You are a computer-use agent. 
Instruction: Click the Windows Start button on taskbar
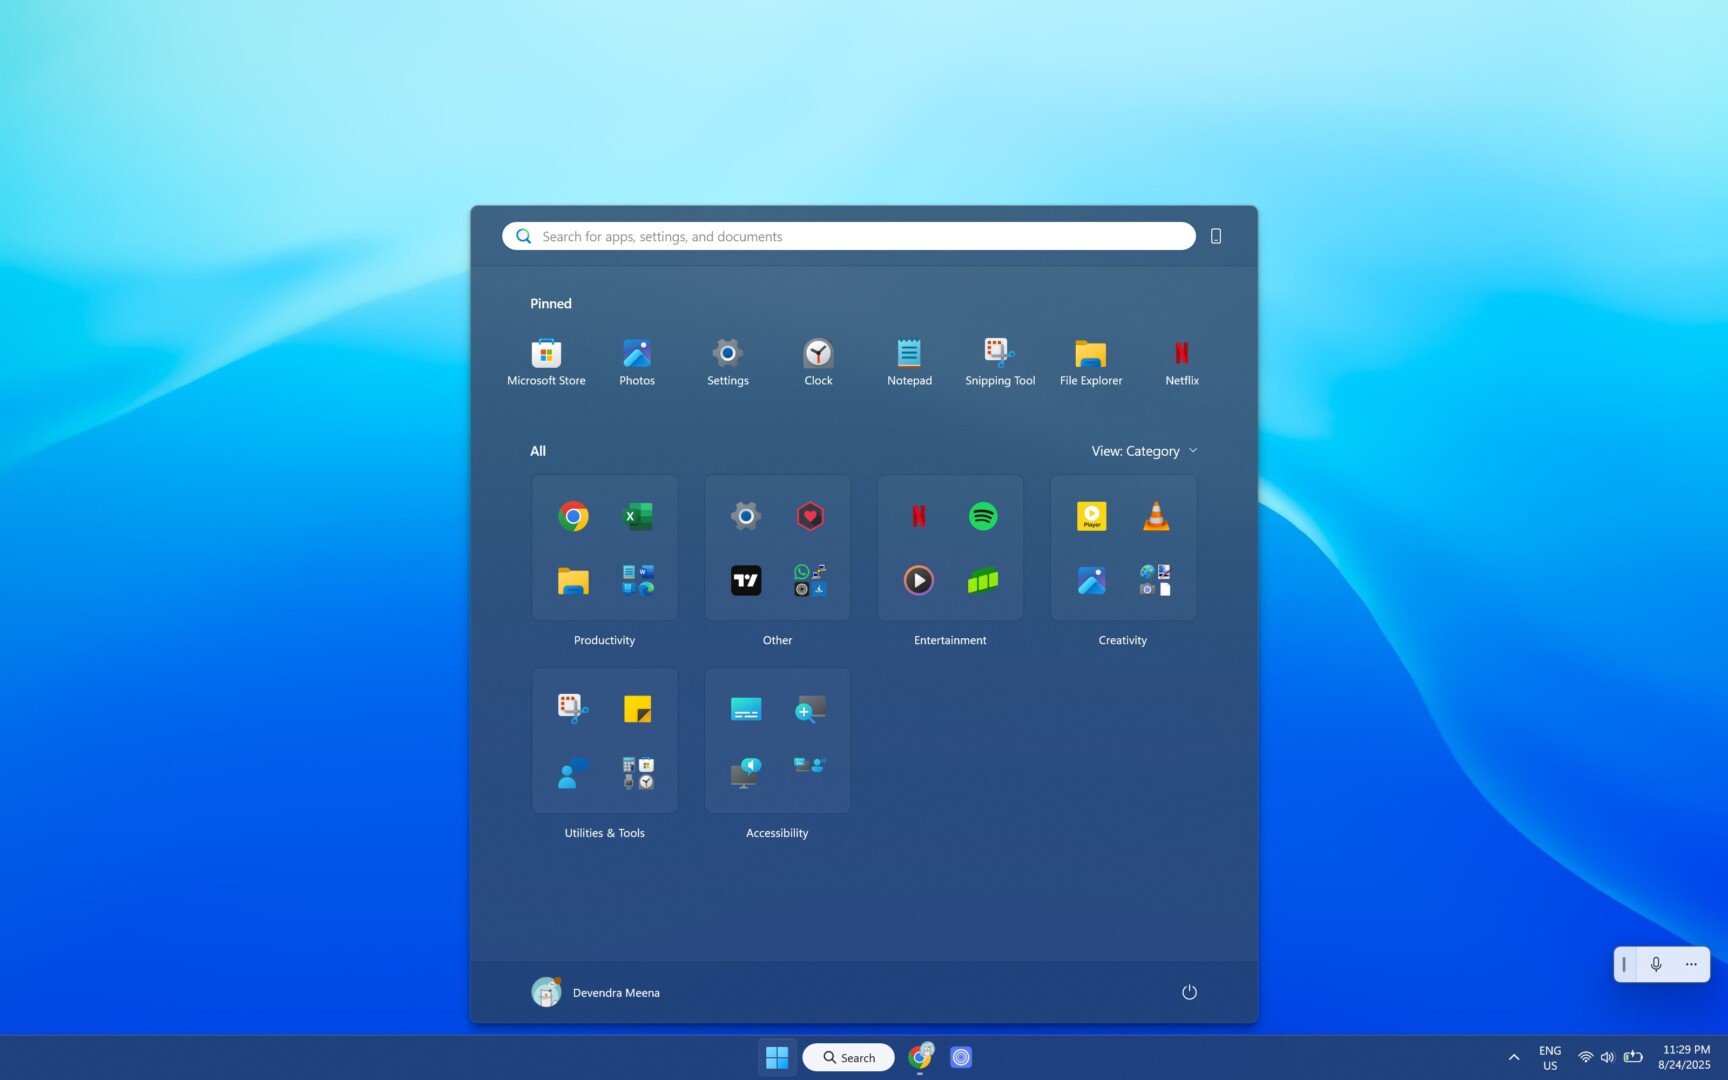(777, 1057)
